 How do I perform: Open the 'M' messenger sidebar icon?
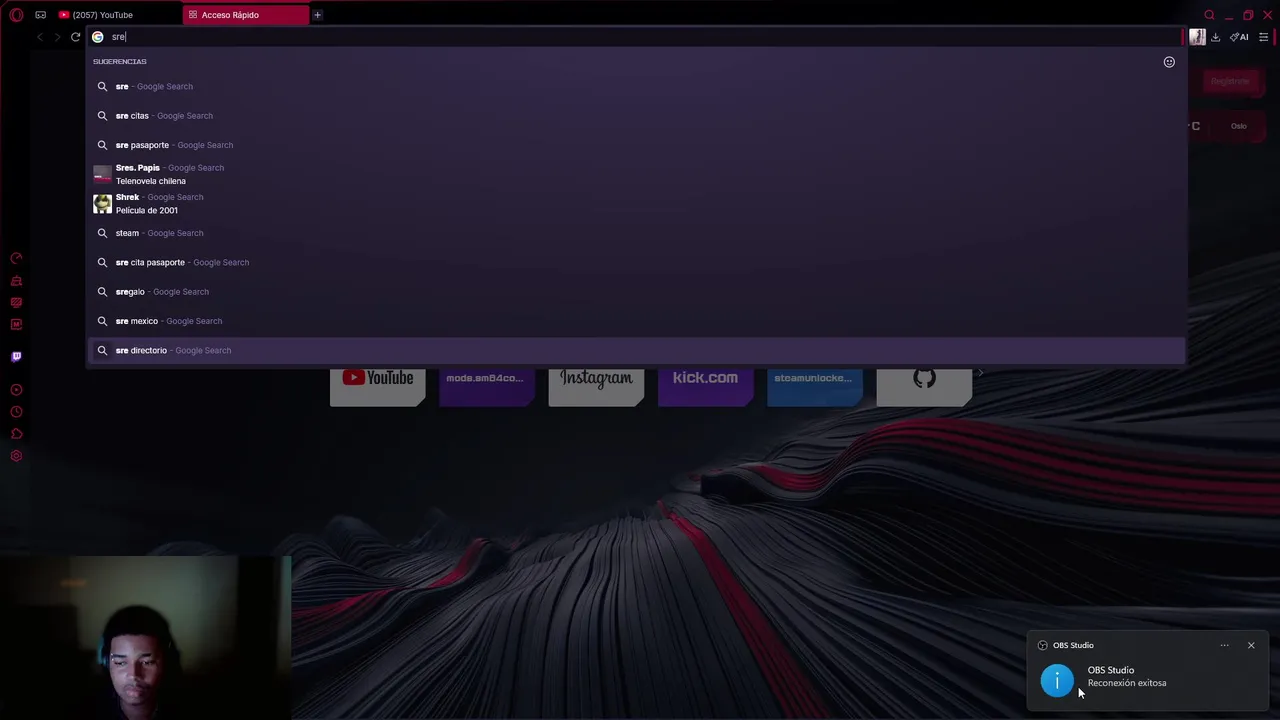16,324
